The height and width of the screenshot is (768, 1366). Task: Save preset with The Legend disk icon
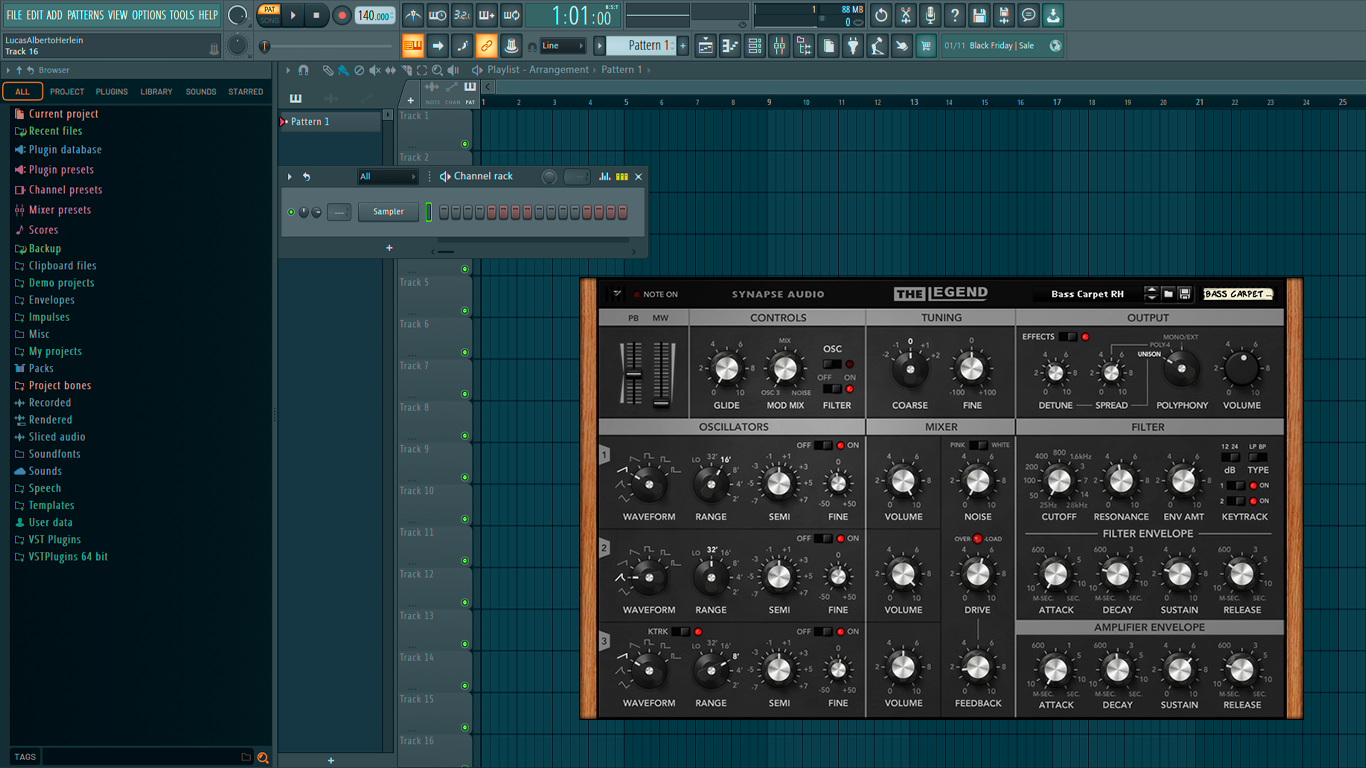tap(1185, 294)
